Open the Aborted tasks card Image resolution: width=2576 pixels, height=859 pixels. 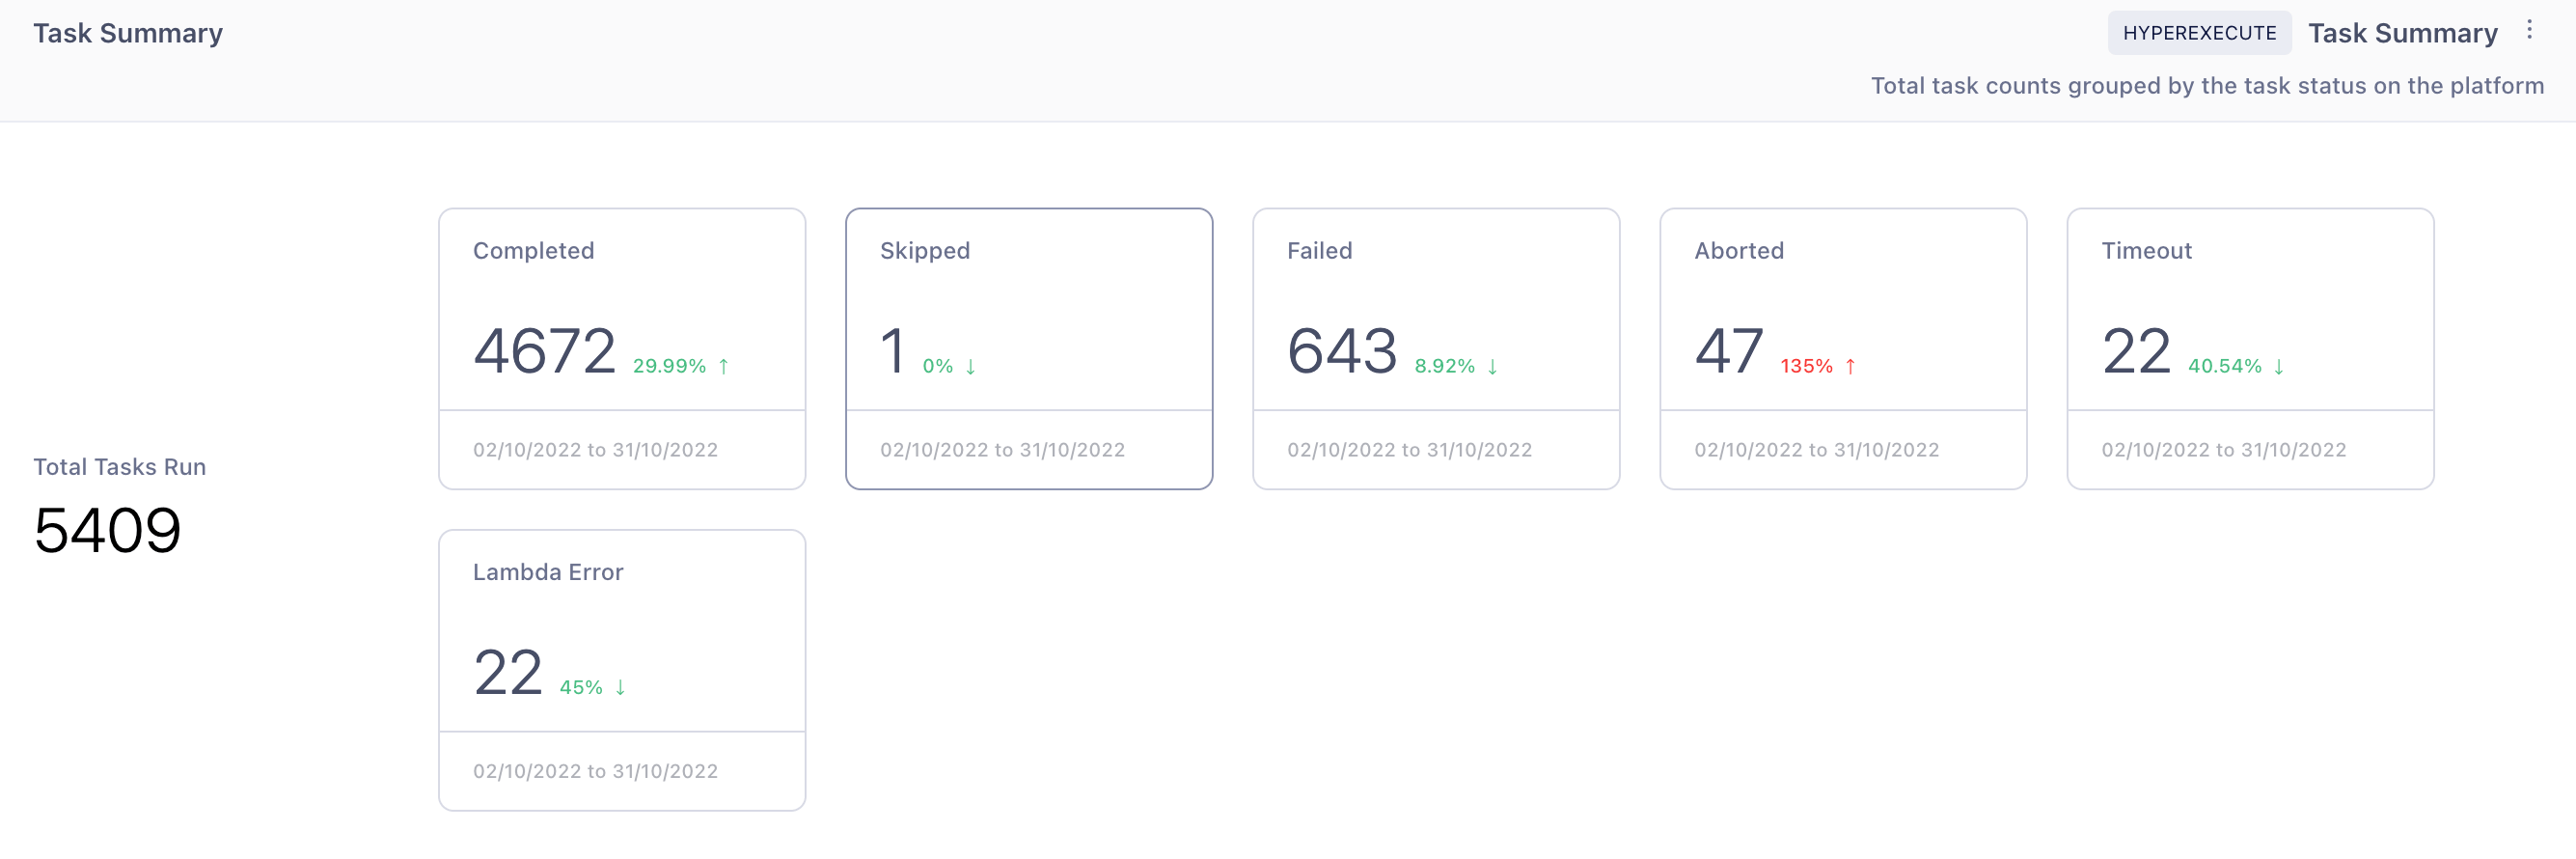click(1843, 348)
